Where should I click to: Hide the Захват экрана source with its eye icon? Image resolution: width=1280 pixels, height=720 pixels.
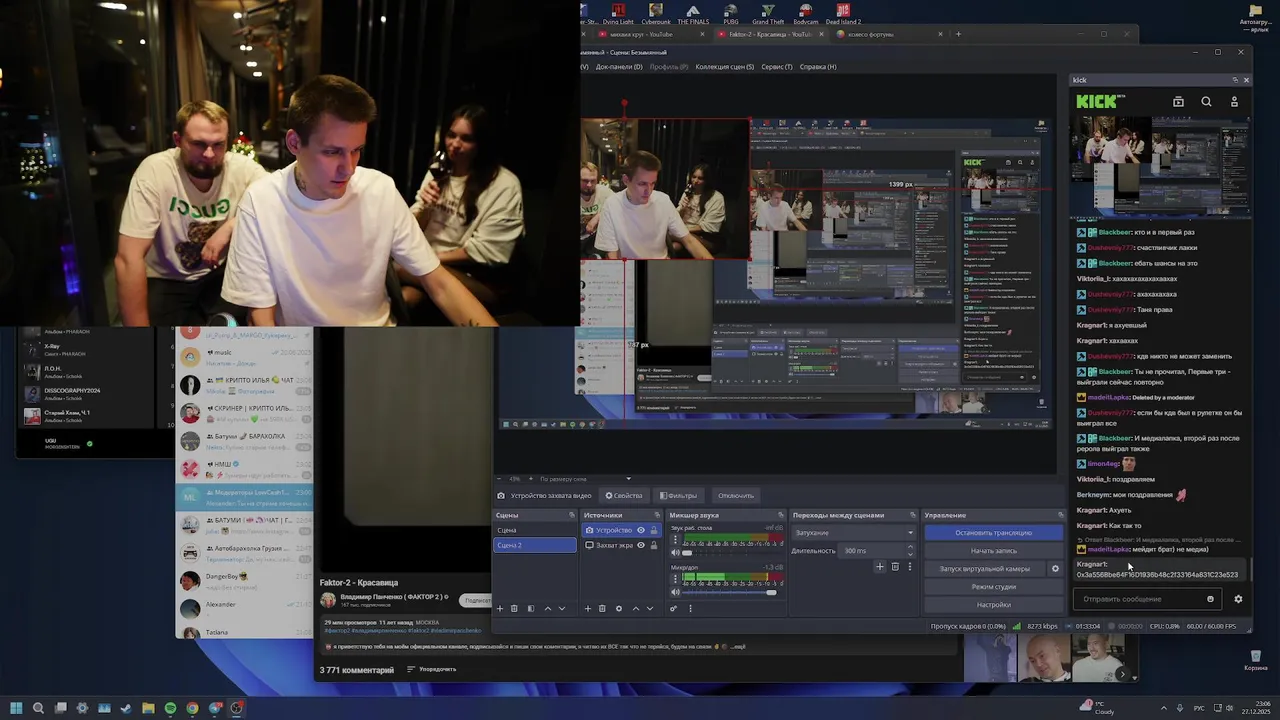641,545
